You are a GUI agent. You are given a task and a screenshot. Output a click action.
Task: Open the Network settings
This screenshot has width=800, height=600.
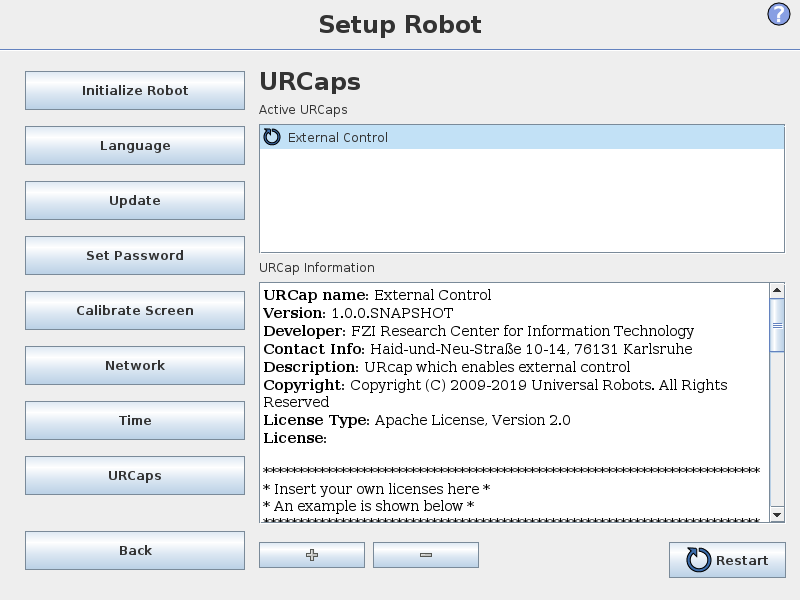[134, 365]
